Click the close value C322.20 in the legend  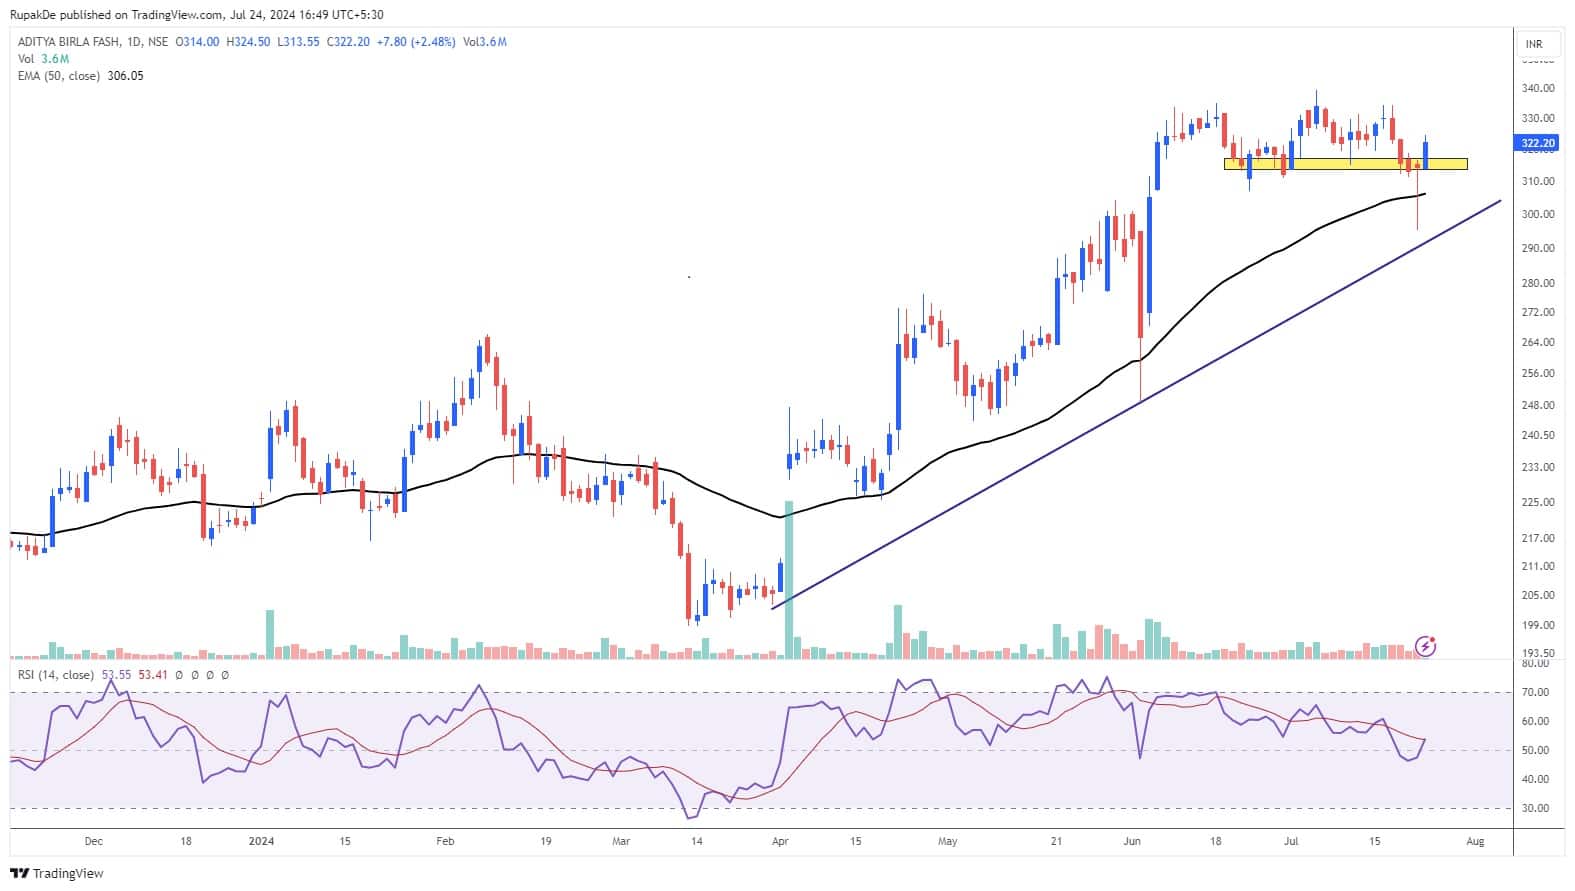pos(348,42)
